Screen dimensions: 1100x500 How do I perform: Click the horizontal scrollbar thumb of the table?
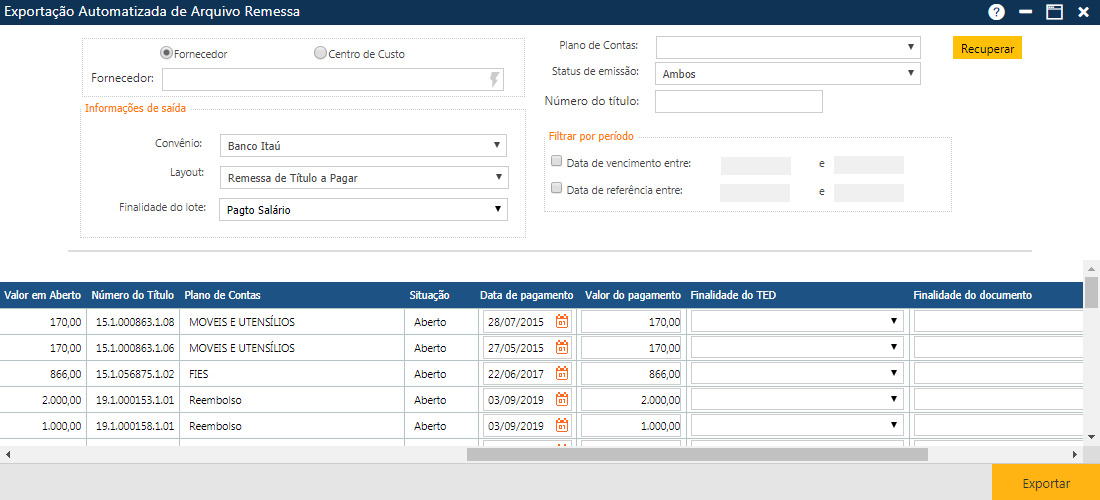click(x=697, y=454)
